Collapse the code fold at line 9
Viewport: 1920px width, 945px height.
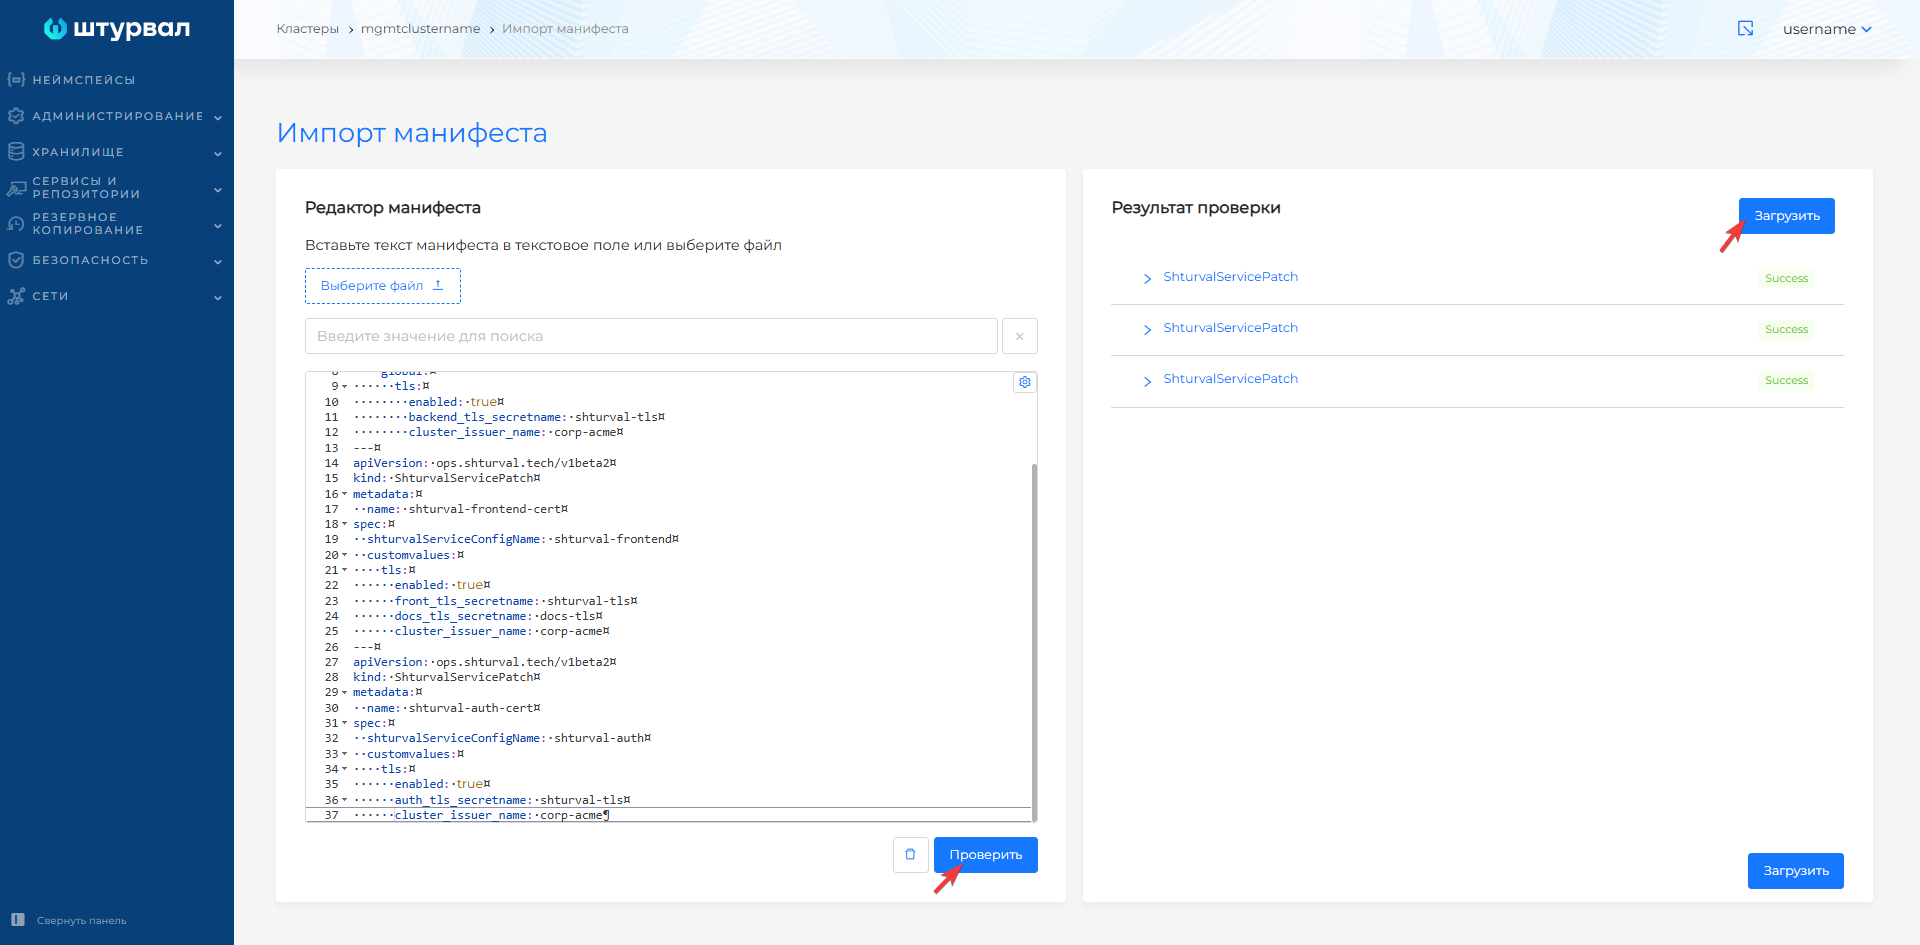tap(345, 387)
